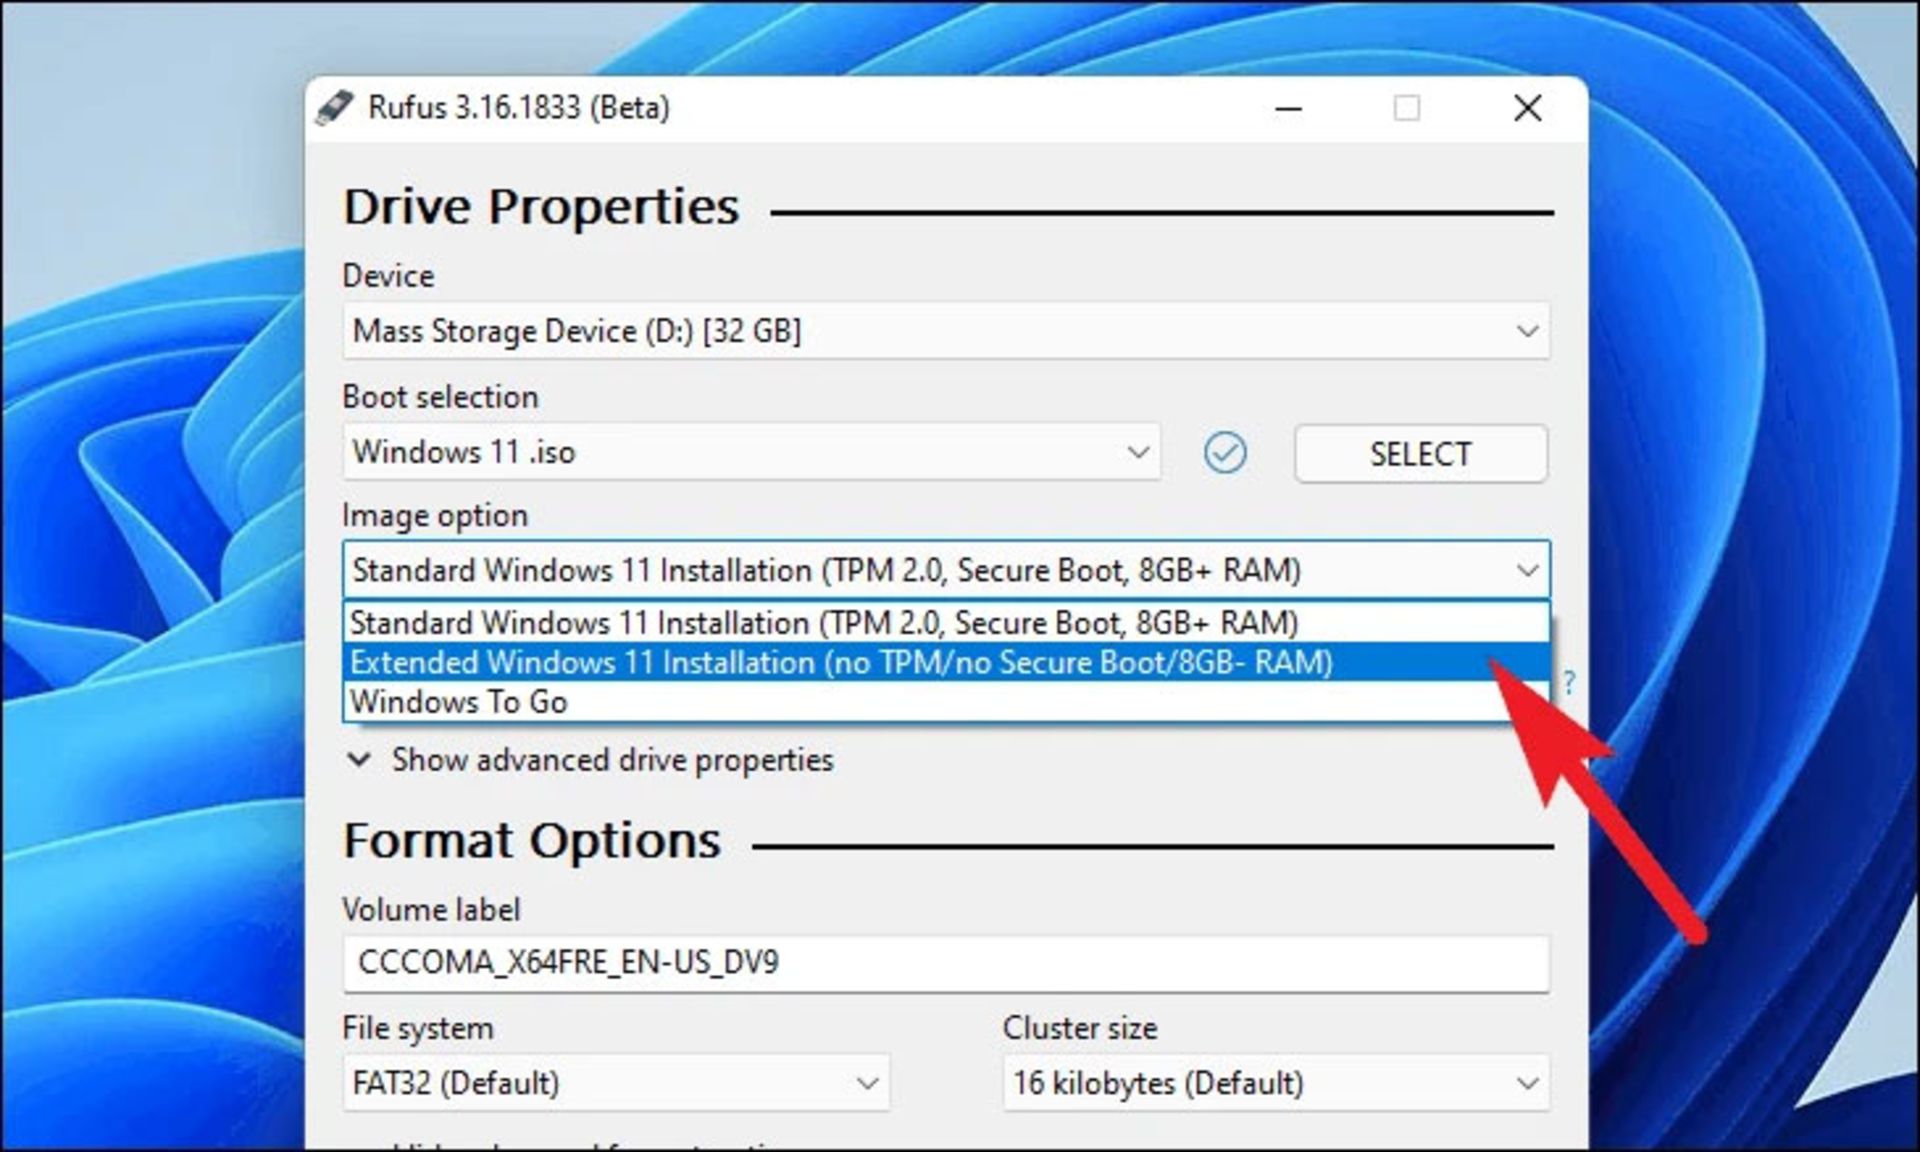
Task: Open the Device dropdown
Action: 1526,331
